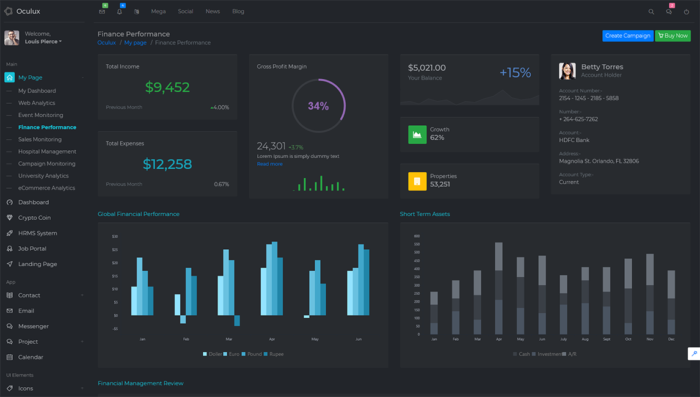Toggle Pound series in chart legend

pyautogui.click(x=251, y=354)
